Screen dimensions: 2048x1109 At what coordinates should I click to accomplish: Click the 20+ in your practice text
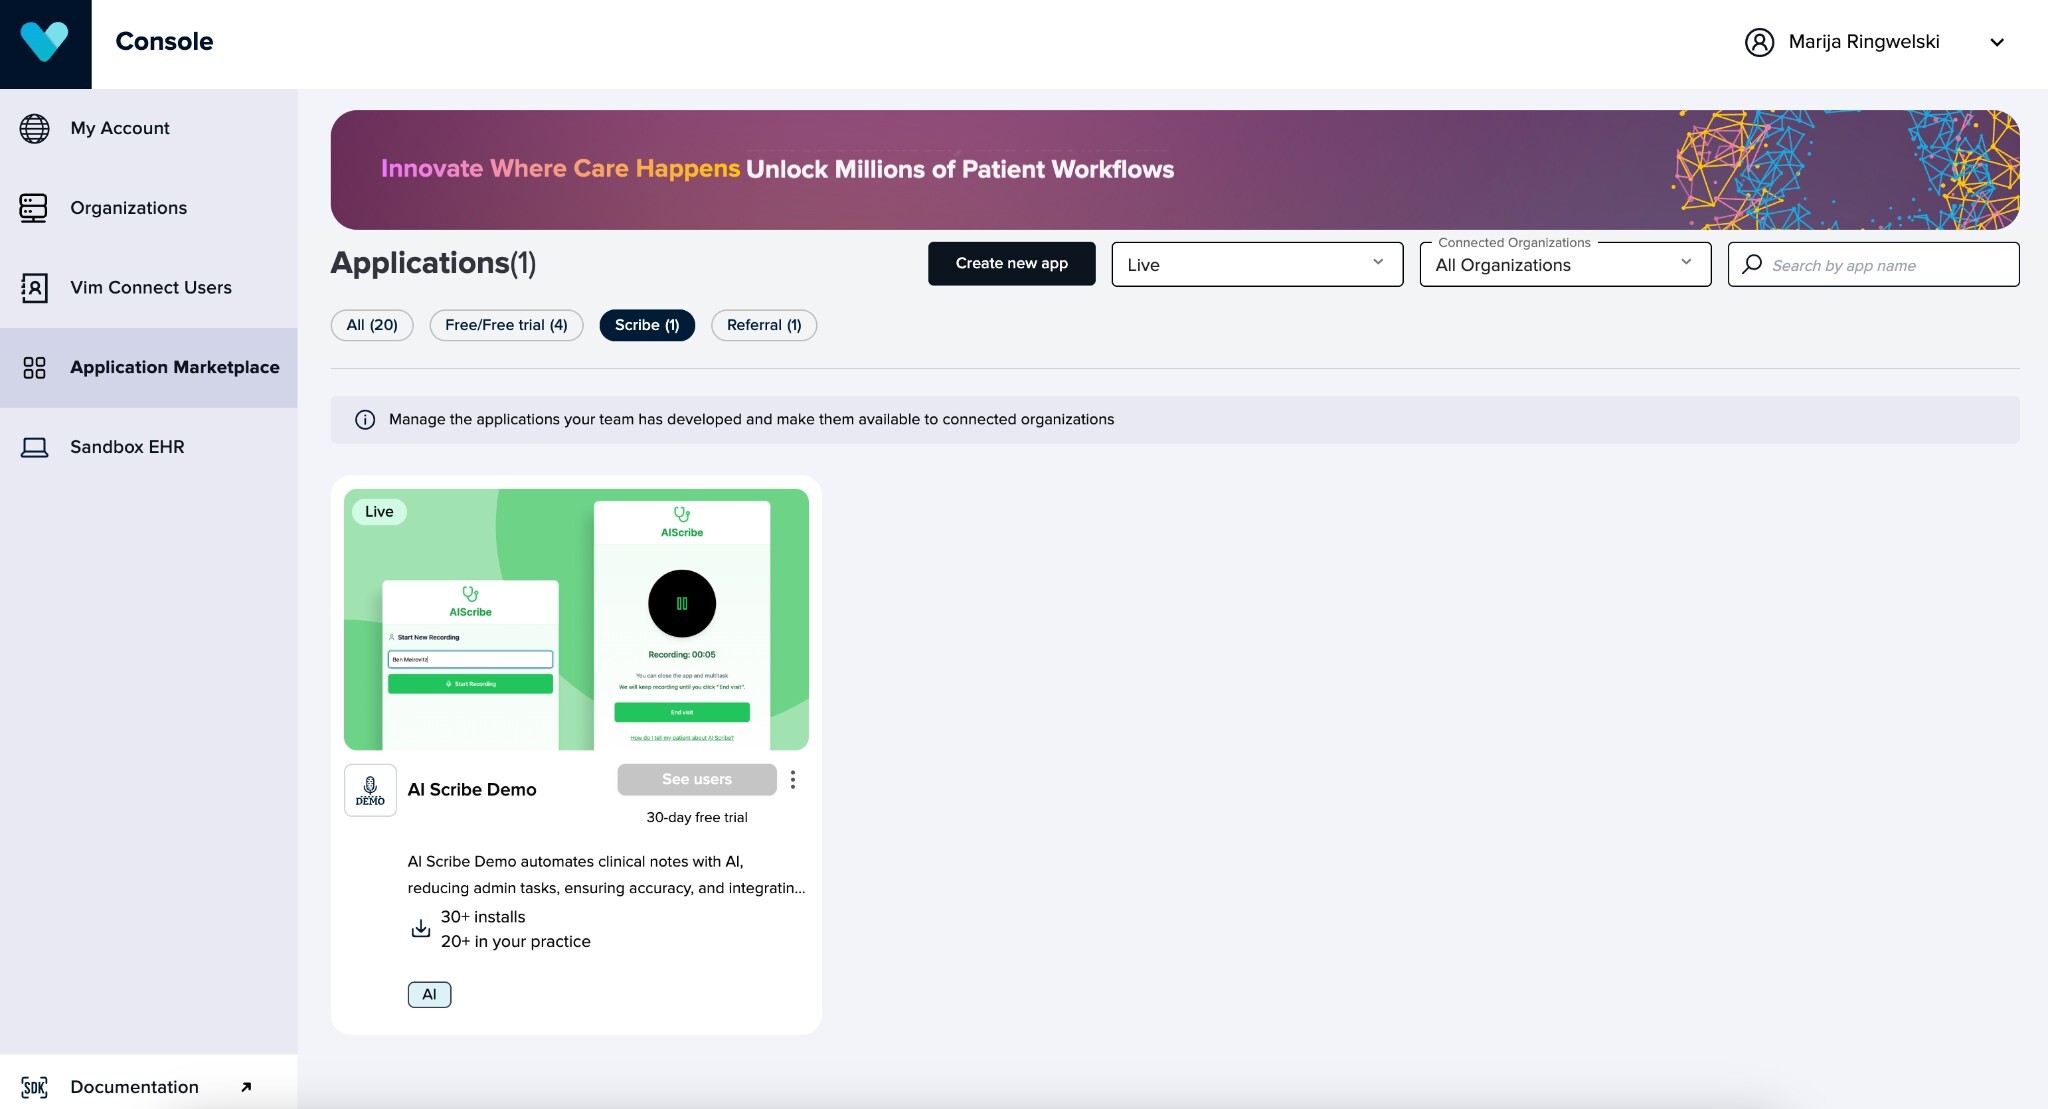pos(516,942)
